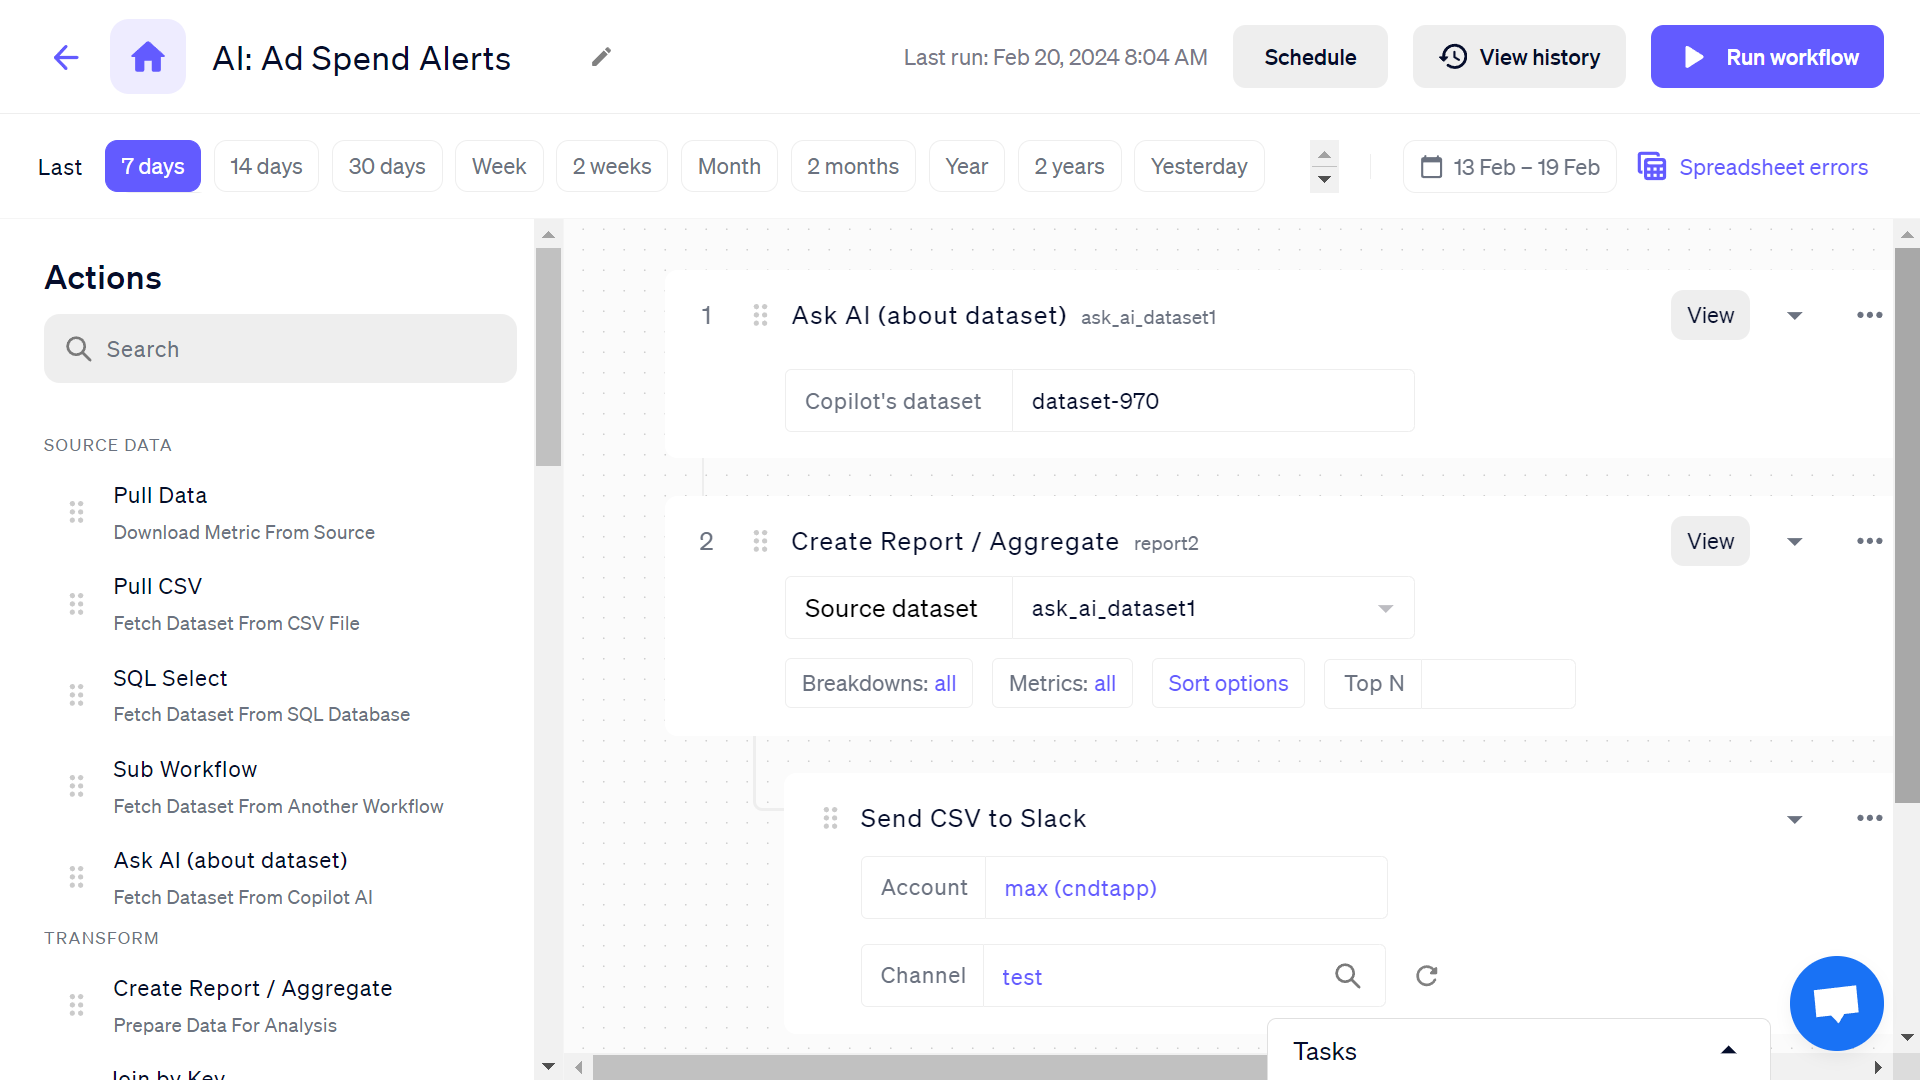Choose SQL Select action in sidebar
1920x1080 pixels.
[170, 678]
